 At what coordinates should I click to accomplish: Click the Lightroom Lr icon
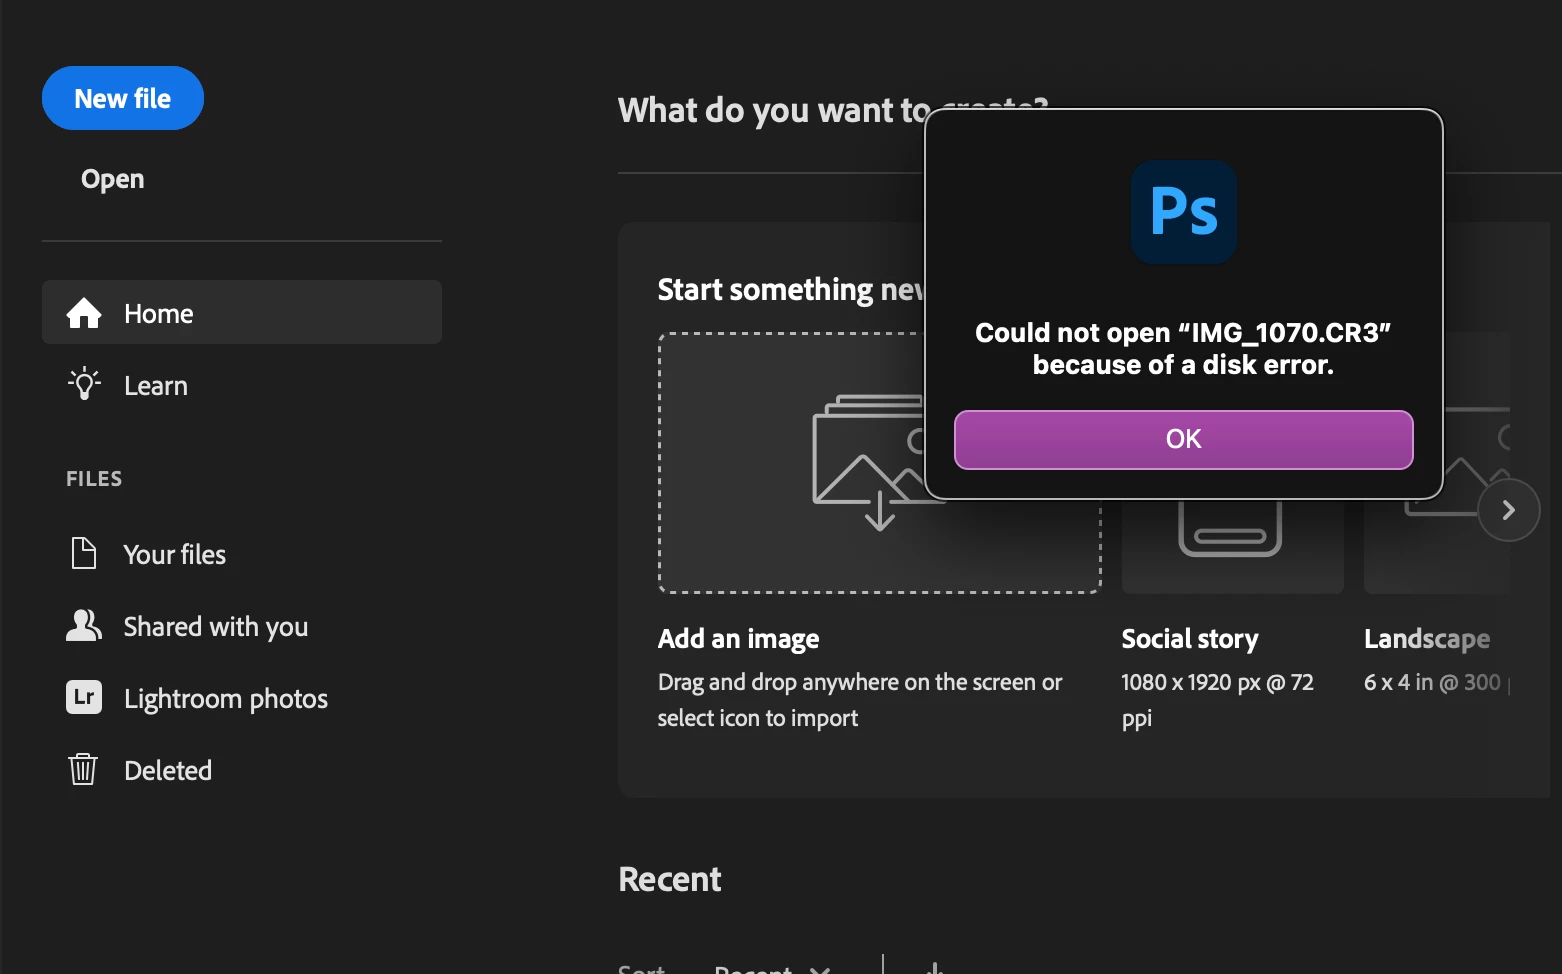pos(84,697)
